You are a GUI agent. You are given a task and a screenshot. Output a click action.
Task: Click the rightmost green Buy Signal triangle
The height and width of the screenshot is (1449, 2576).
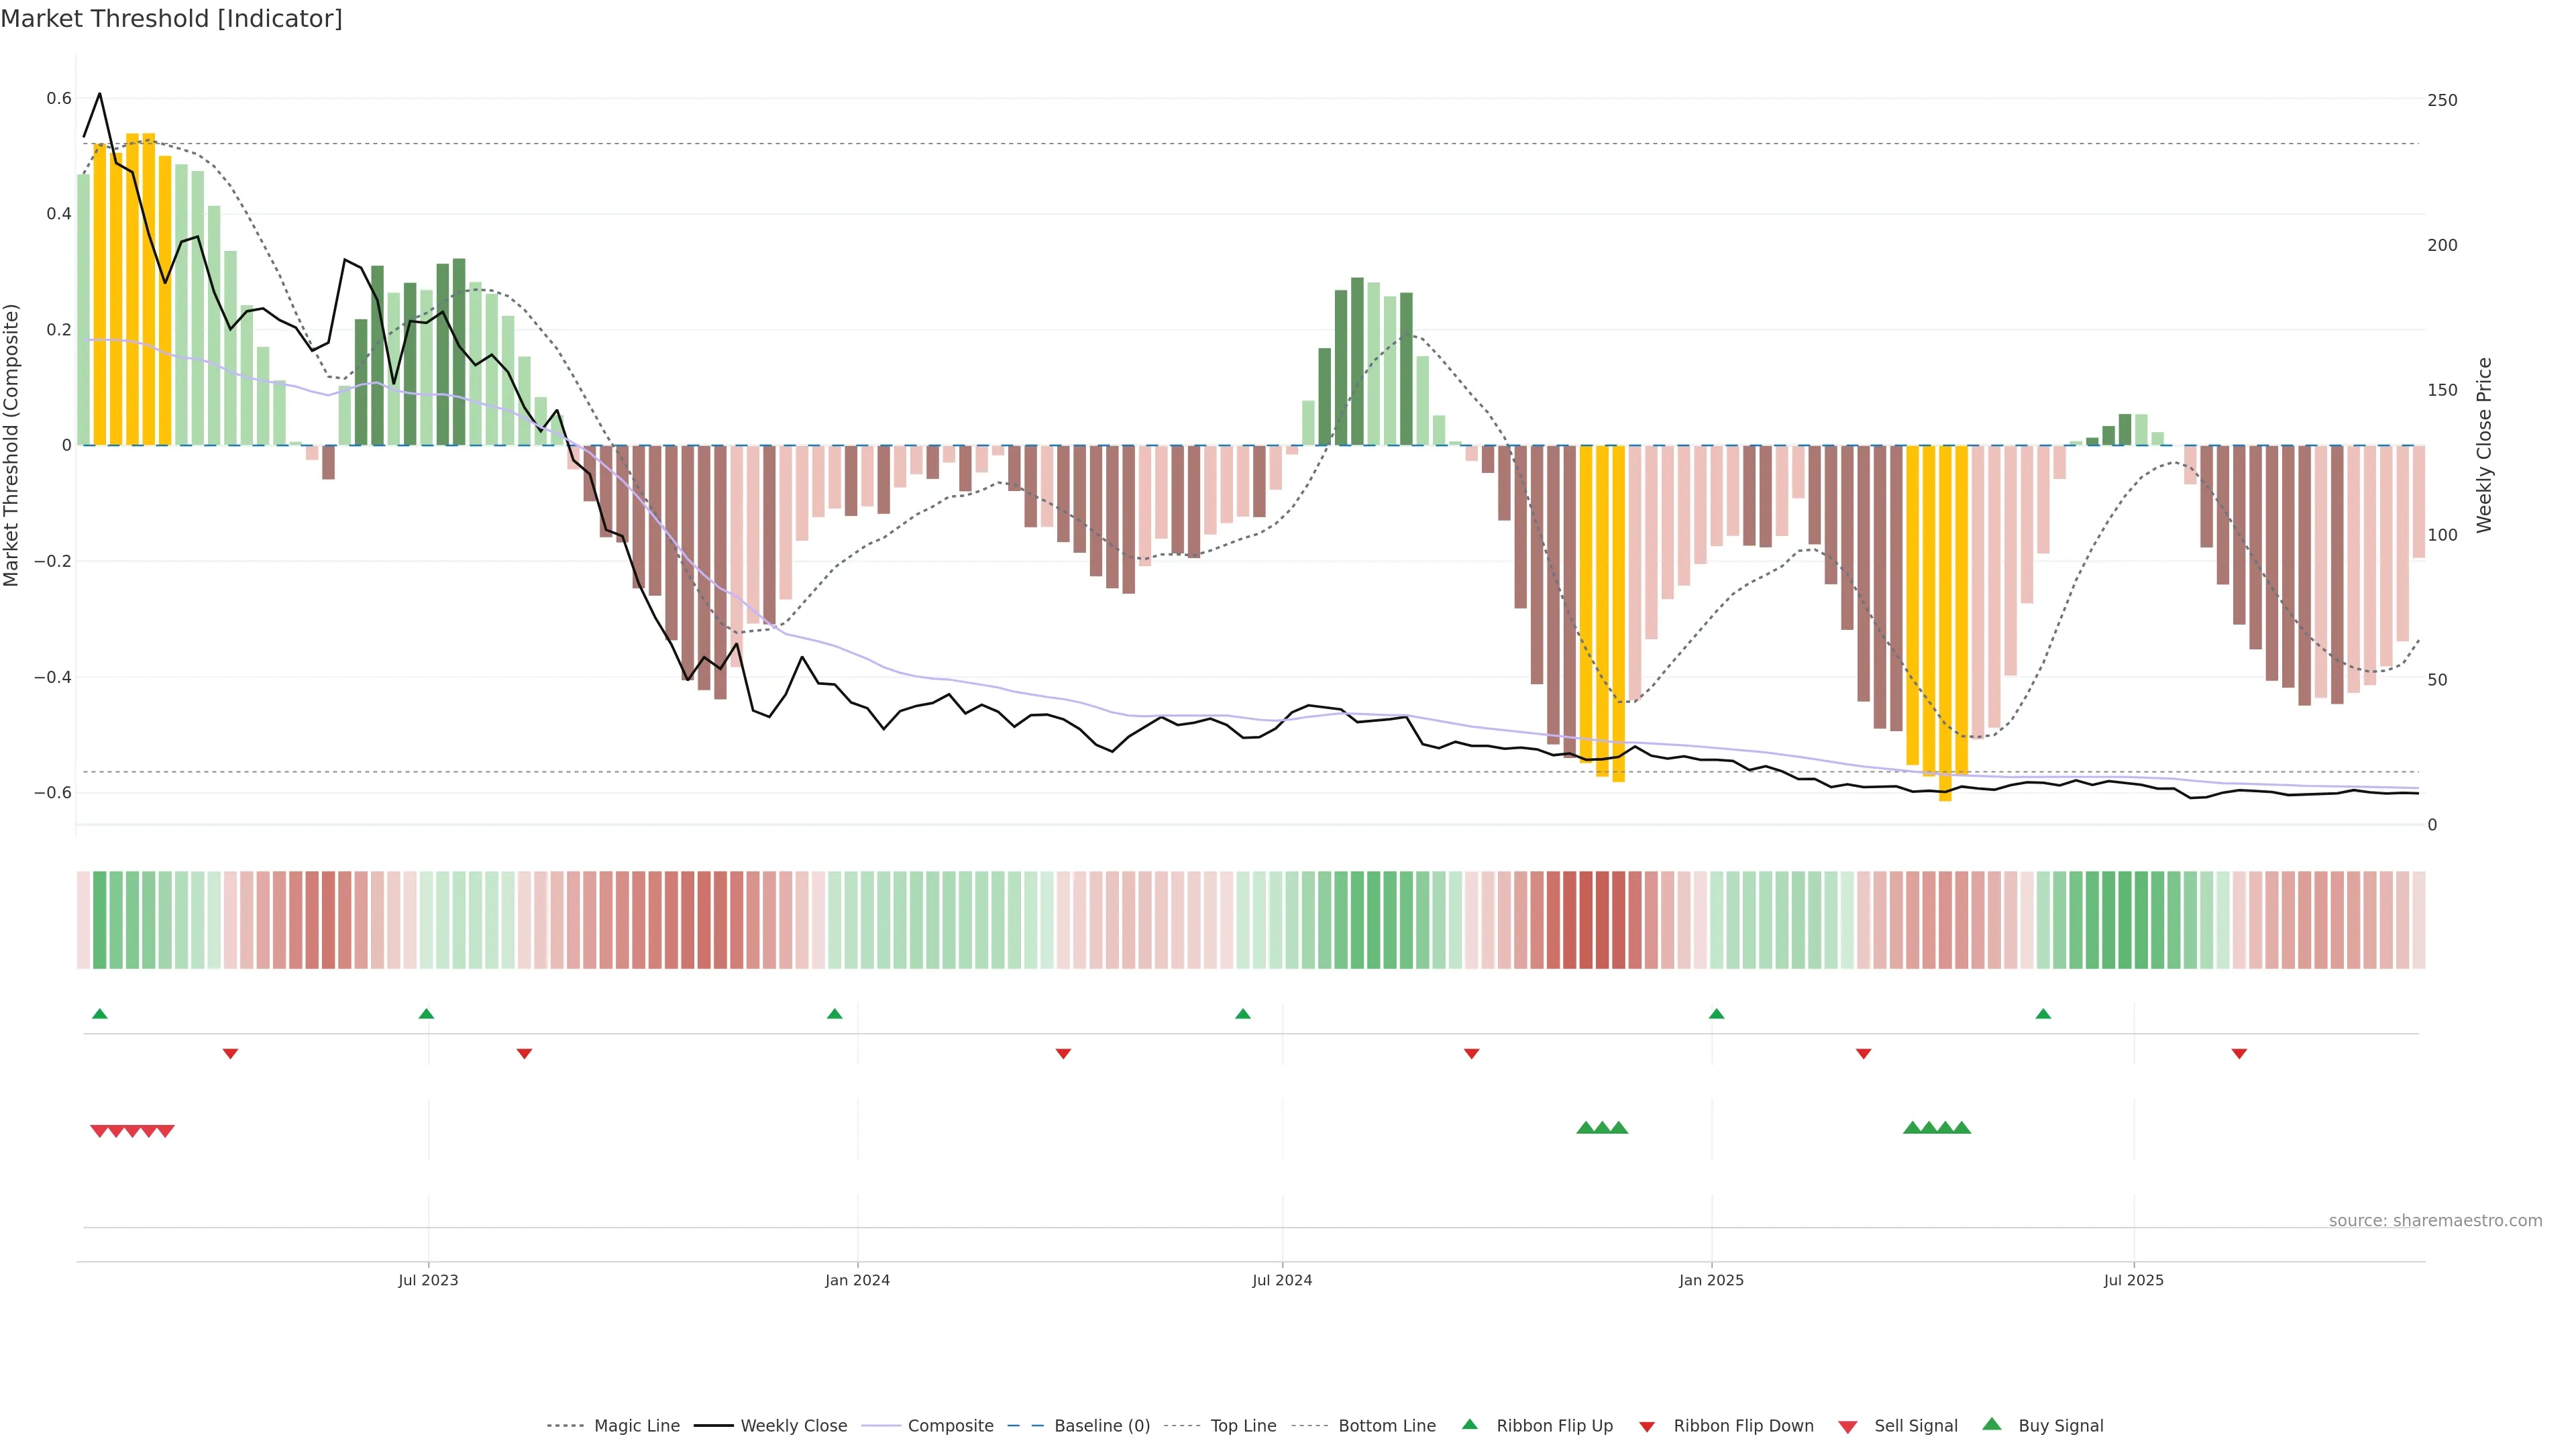pyautogui.click(x=1962, y=1128)
